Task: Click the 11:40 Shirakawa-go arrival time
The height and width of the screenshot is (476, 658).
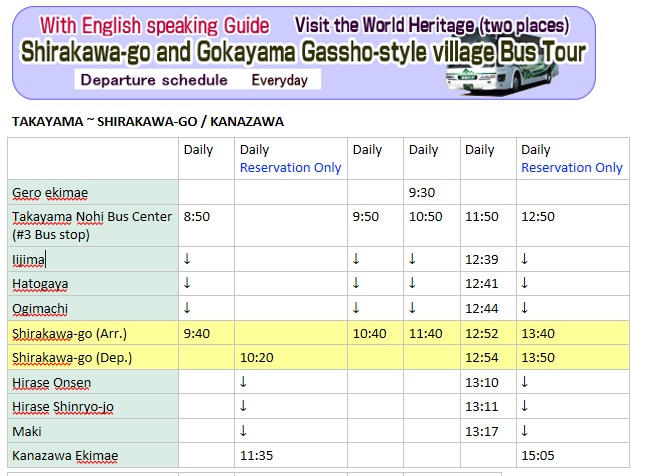Action: (x=426, y=334)
